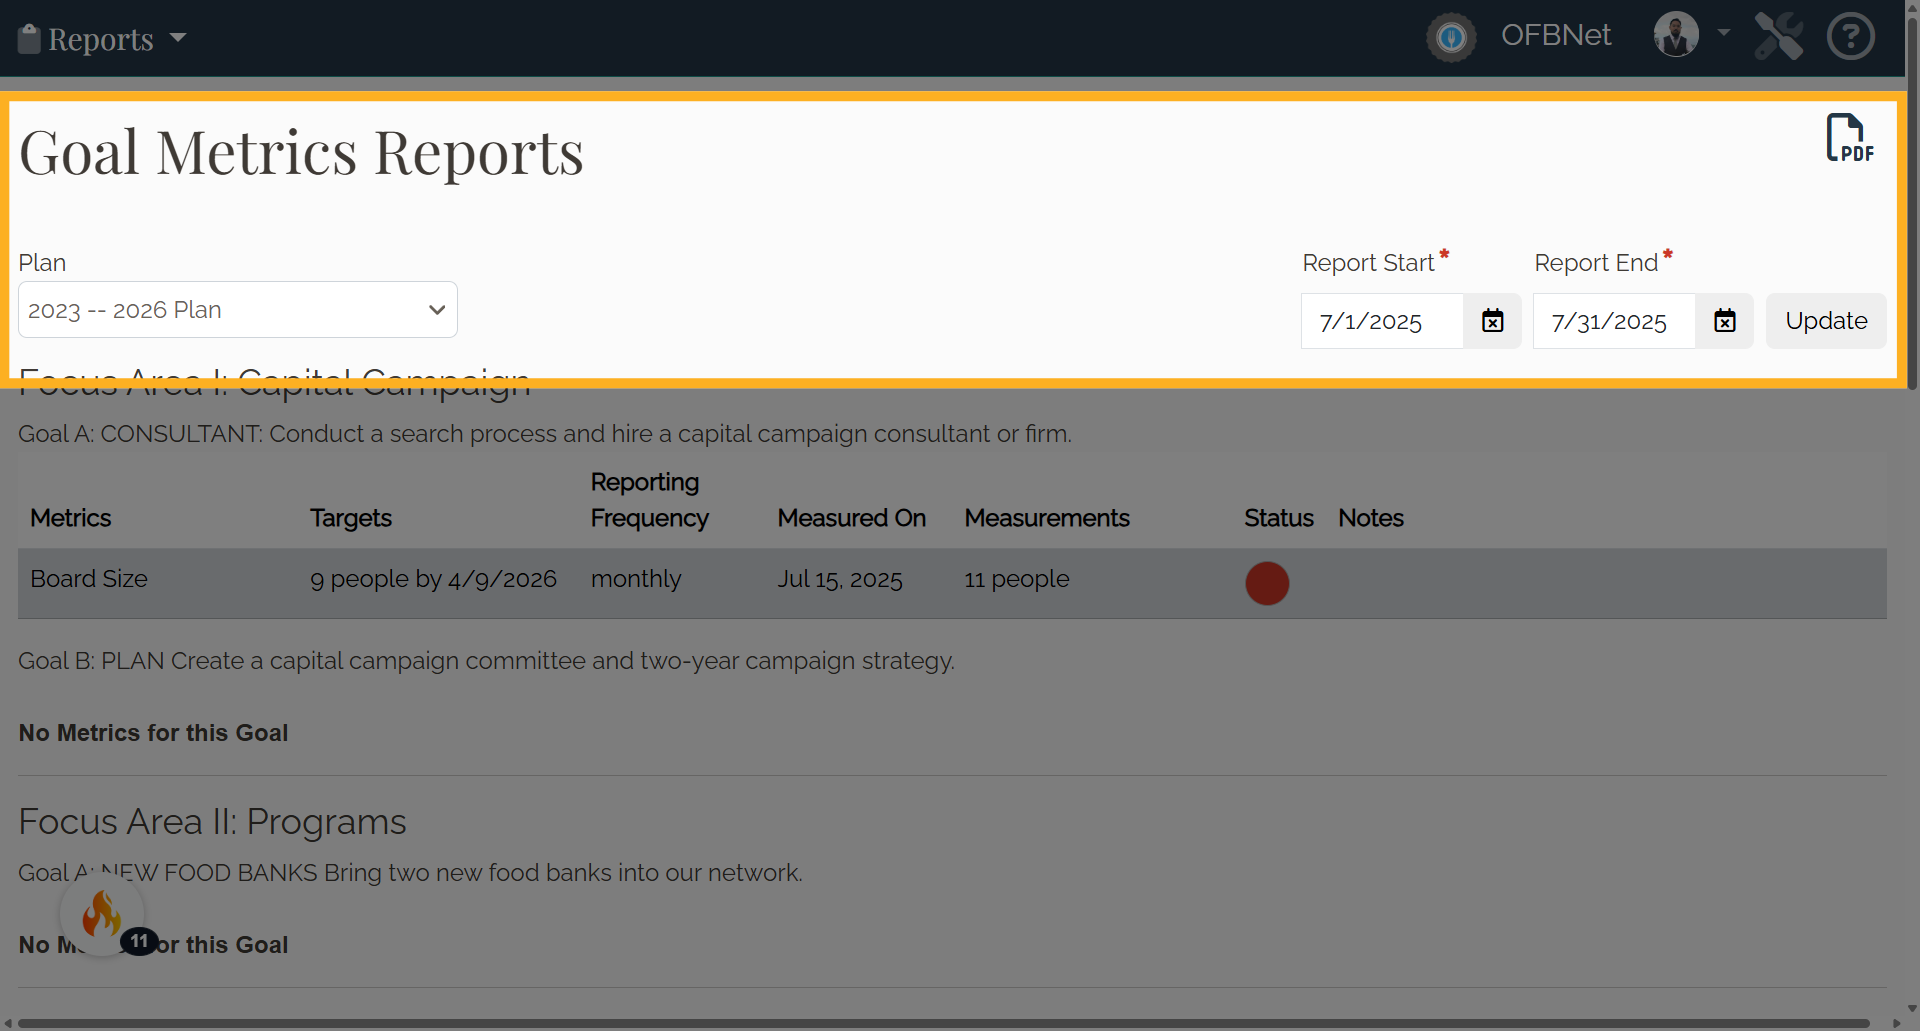Click the clipboard icon beside Reports
The image size is (1920, 1031).
pos(29,39)
